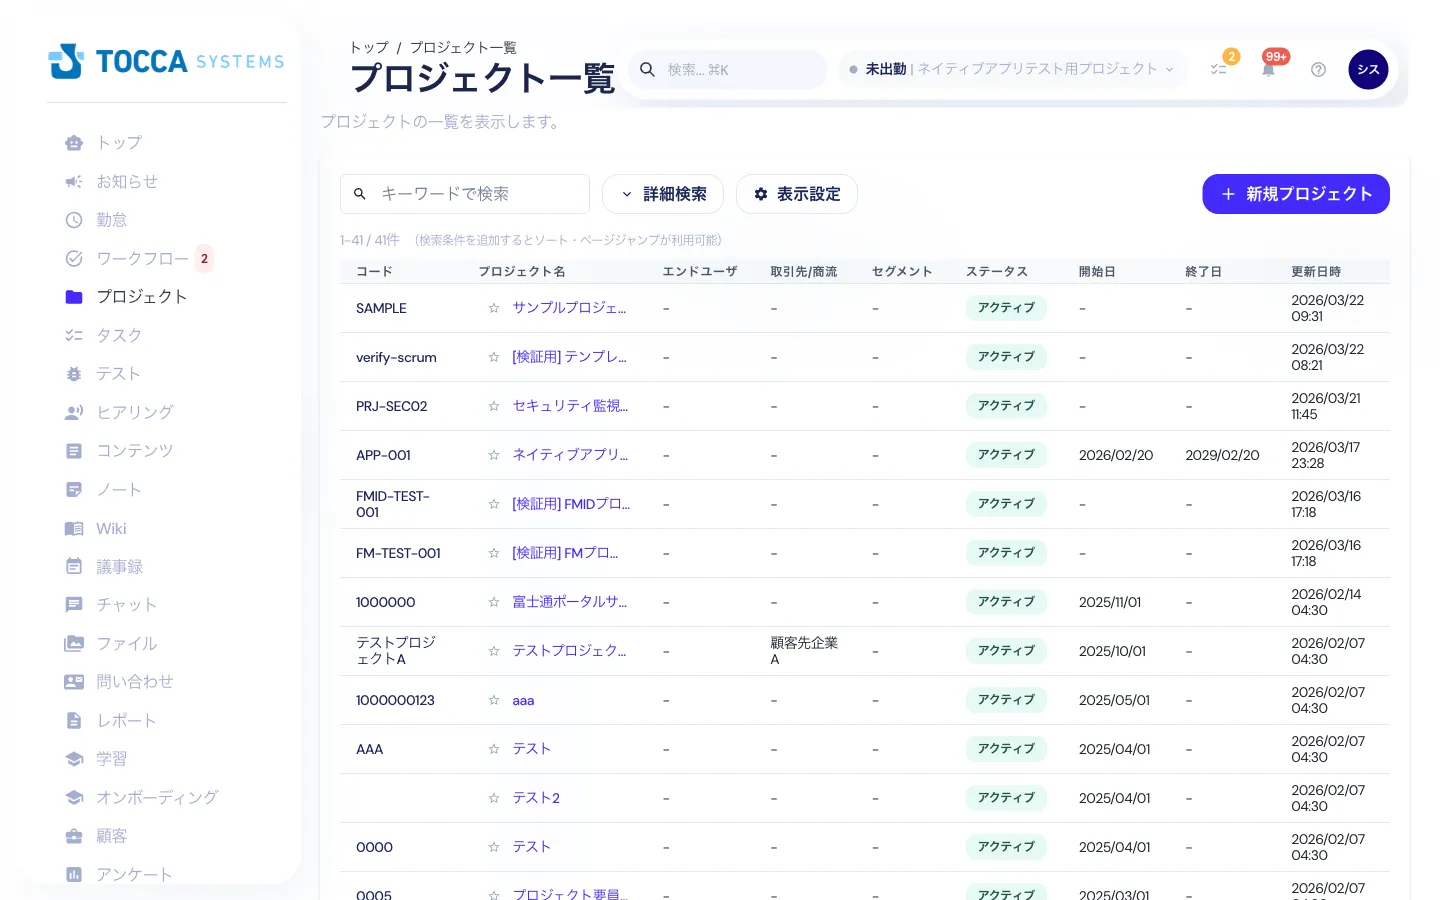
Task: Star the SAMPLE project as favorite
Action: tap(494, 308)
